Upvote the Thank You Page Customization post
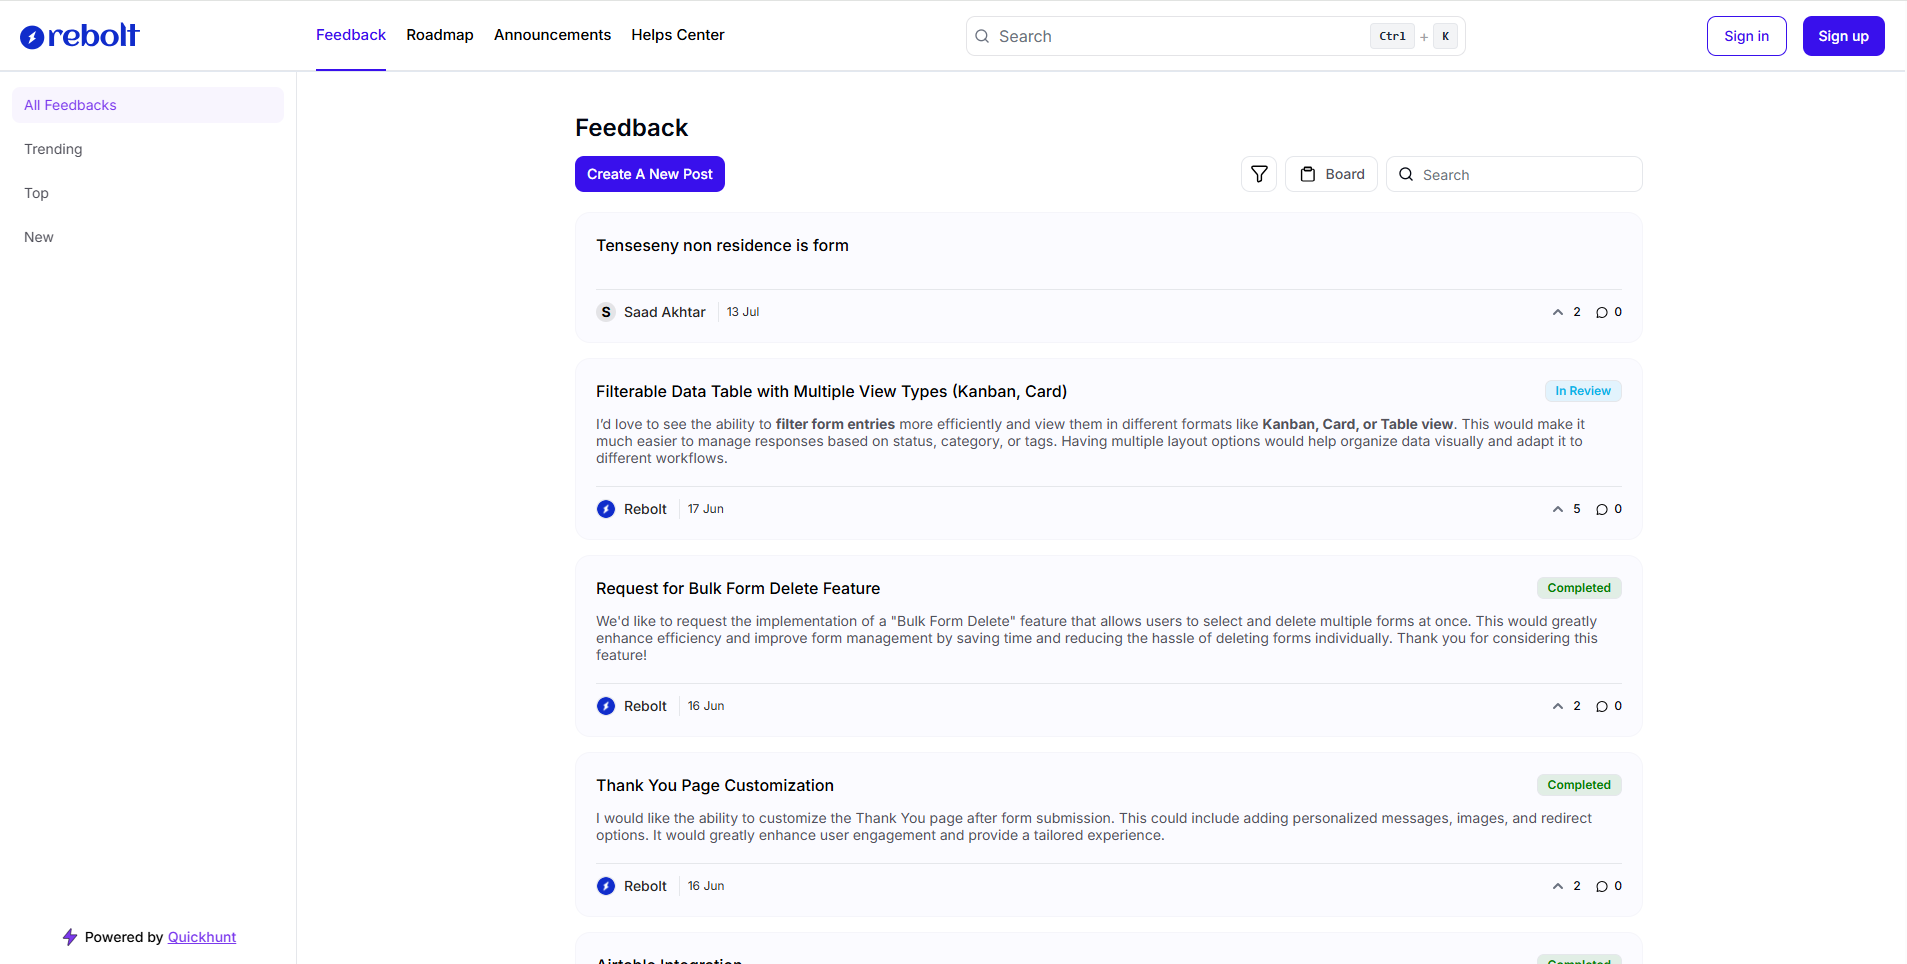The width and height of the screenshot is (1907, 964). 1566,886
